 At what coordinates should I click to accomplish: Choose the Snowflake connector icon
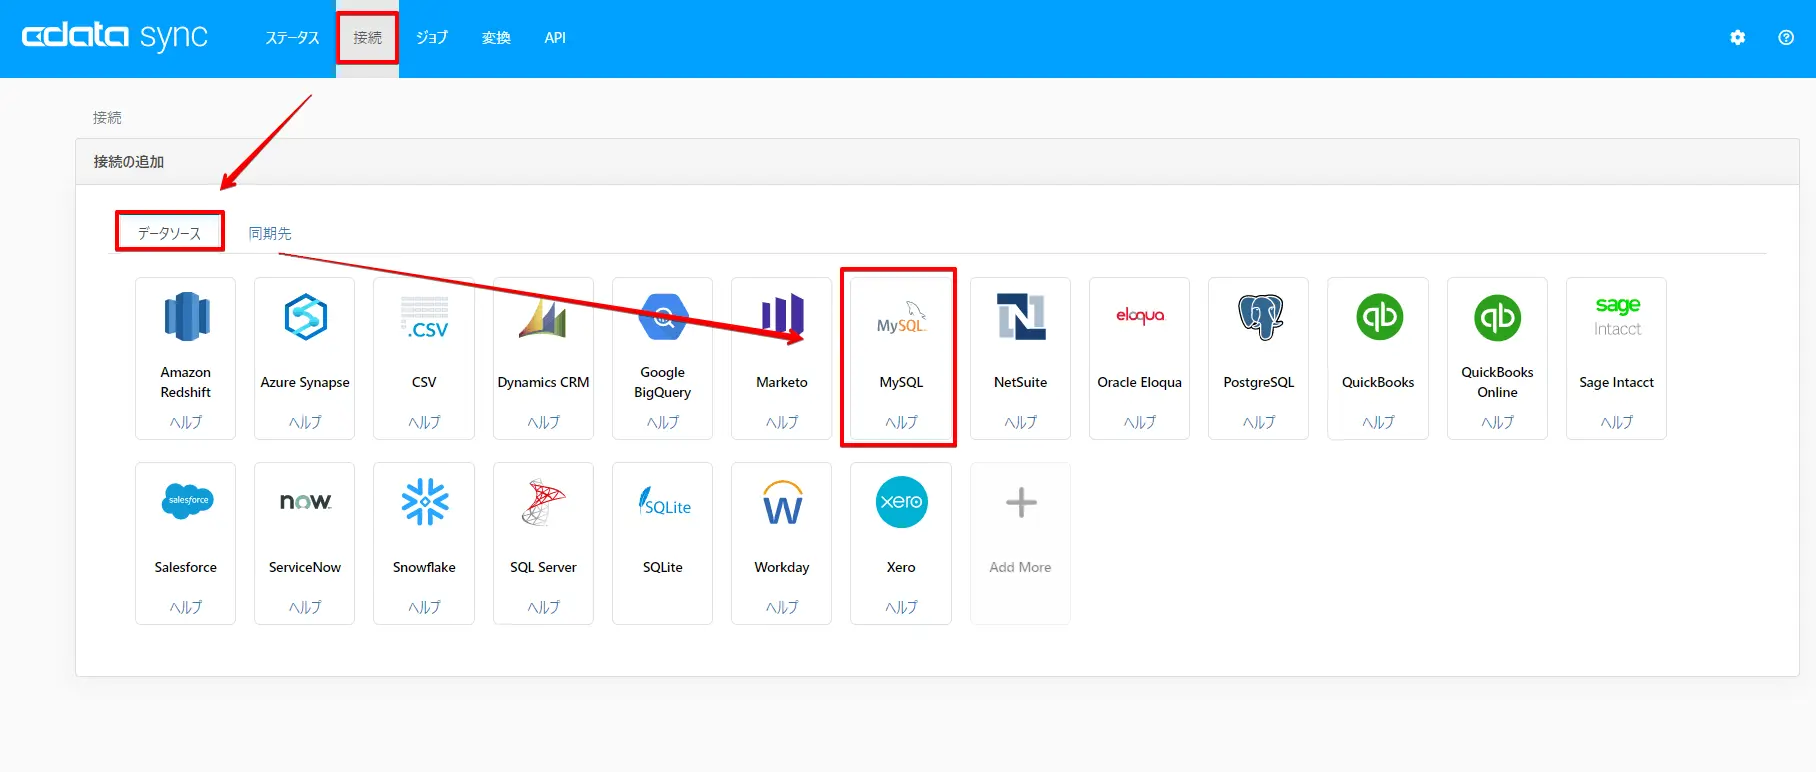coord(425,502)
